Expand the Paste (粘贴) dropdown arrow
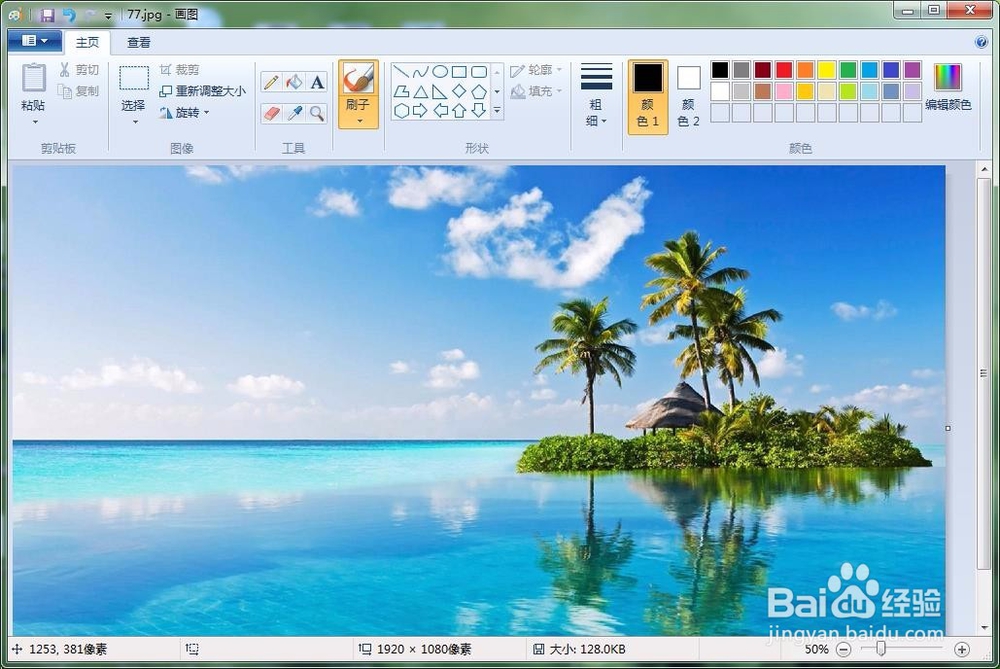Viewport: 1000px width, 669px height. click(35, 122)
